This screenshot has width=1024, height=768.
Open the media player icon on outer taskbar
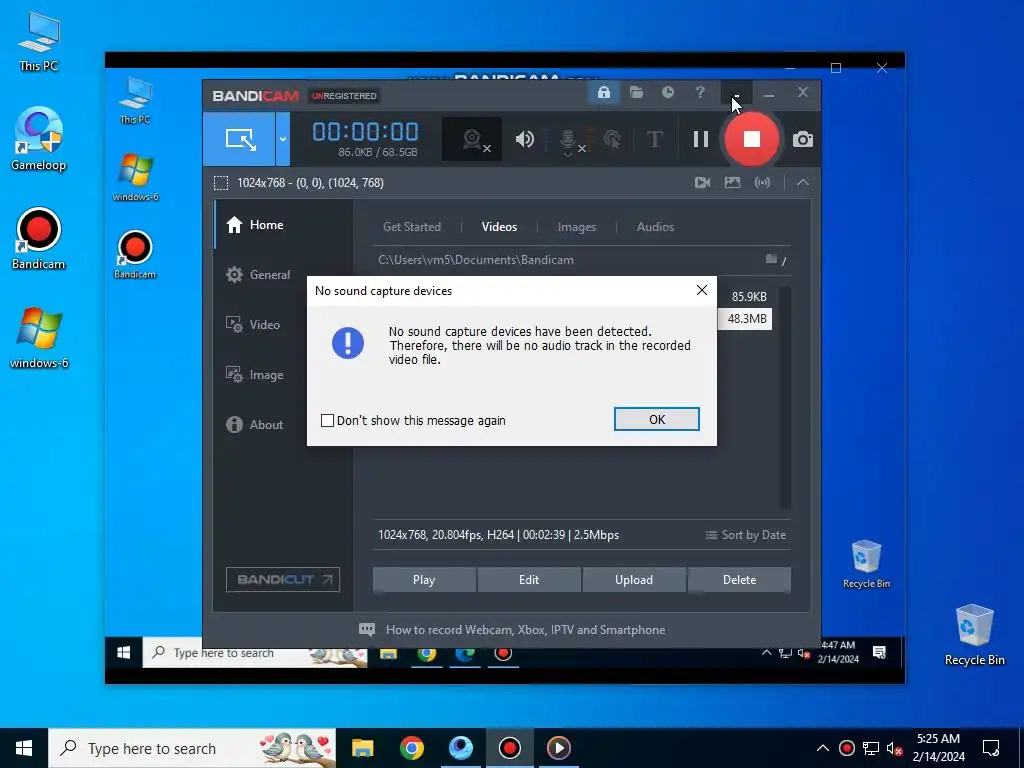pyautogui.click(x=558, y=748)
